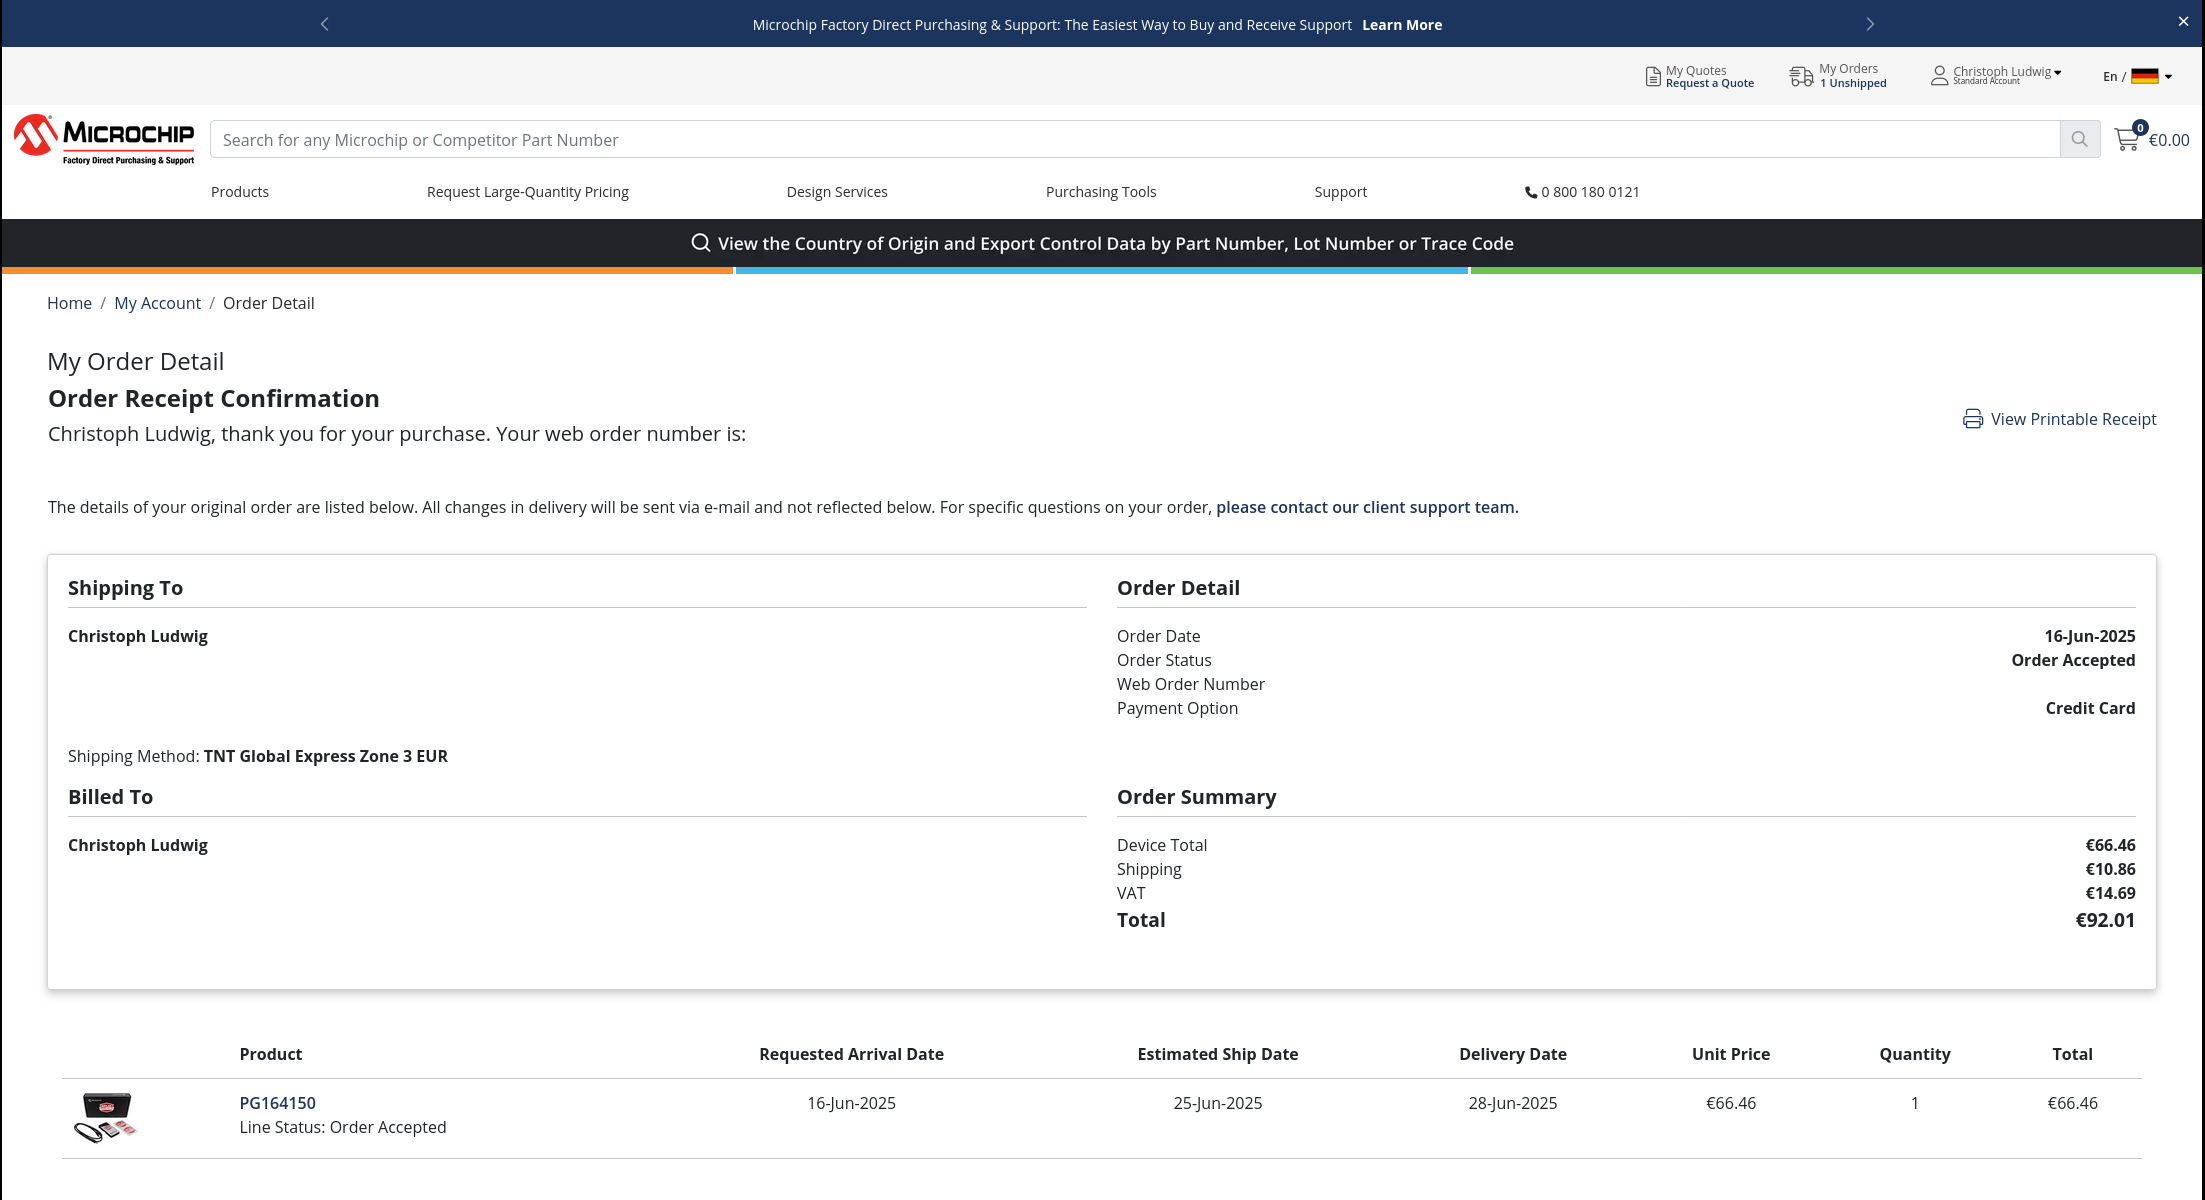Open language and country flag dropdown
Viewport: 2205px width, 1200px height.
click(x=2142, y=76)
